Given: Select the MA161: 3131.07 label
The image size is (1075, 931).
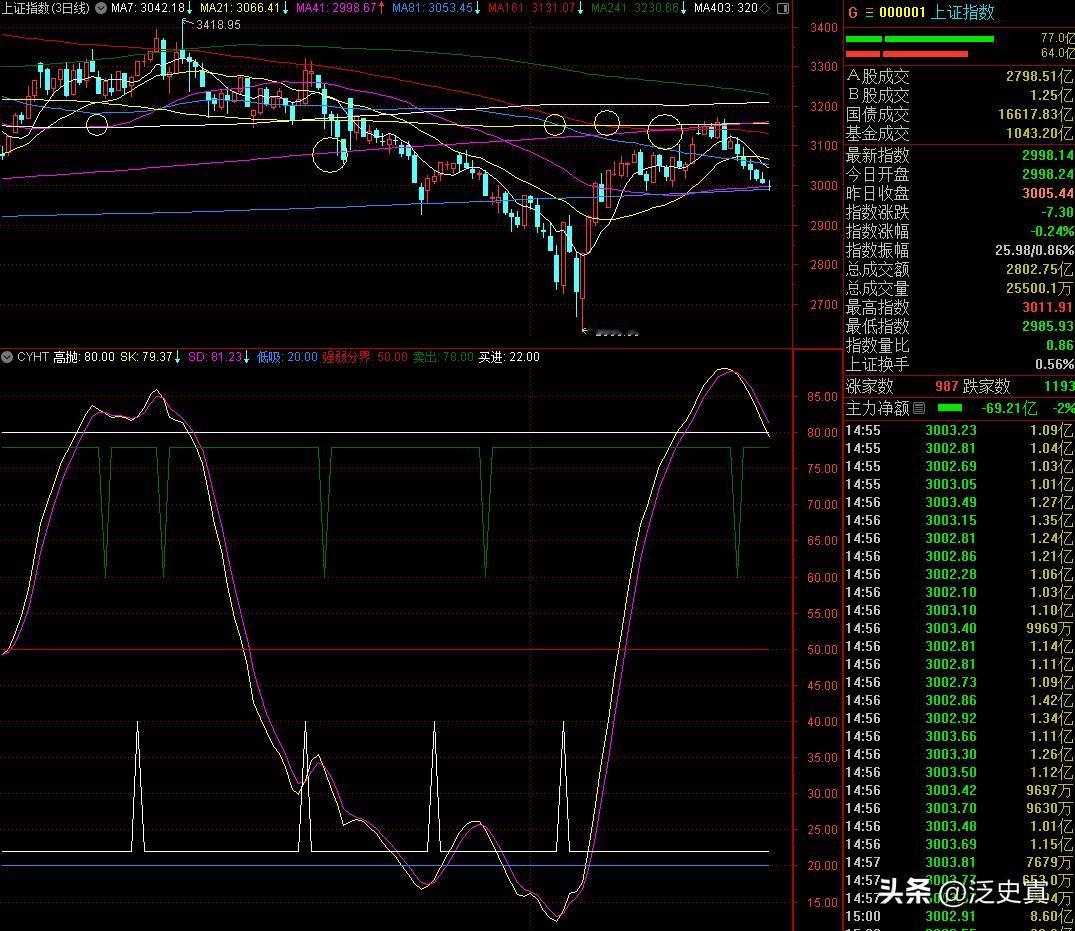Looking at the screenshot, I should click(x=531, y=8).
